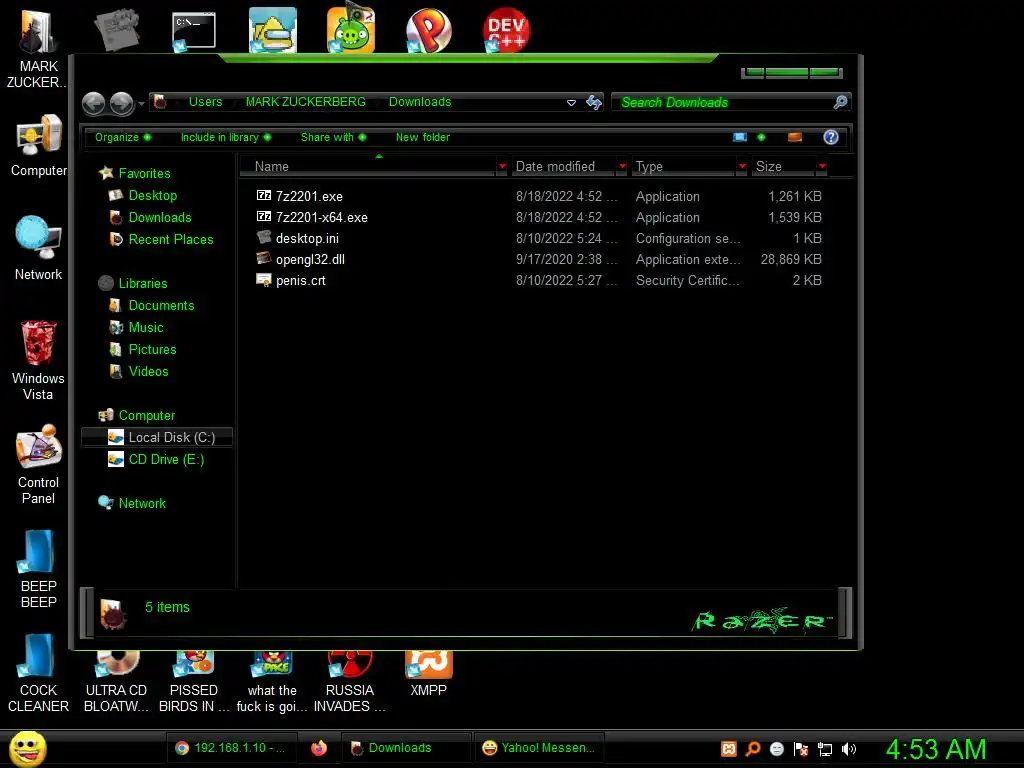
Task: Open the Organize menu
Action: (x=123, y=137)
